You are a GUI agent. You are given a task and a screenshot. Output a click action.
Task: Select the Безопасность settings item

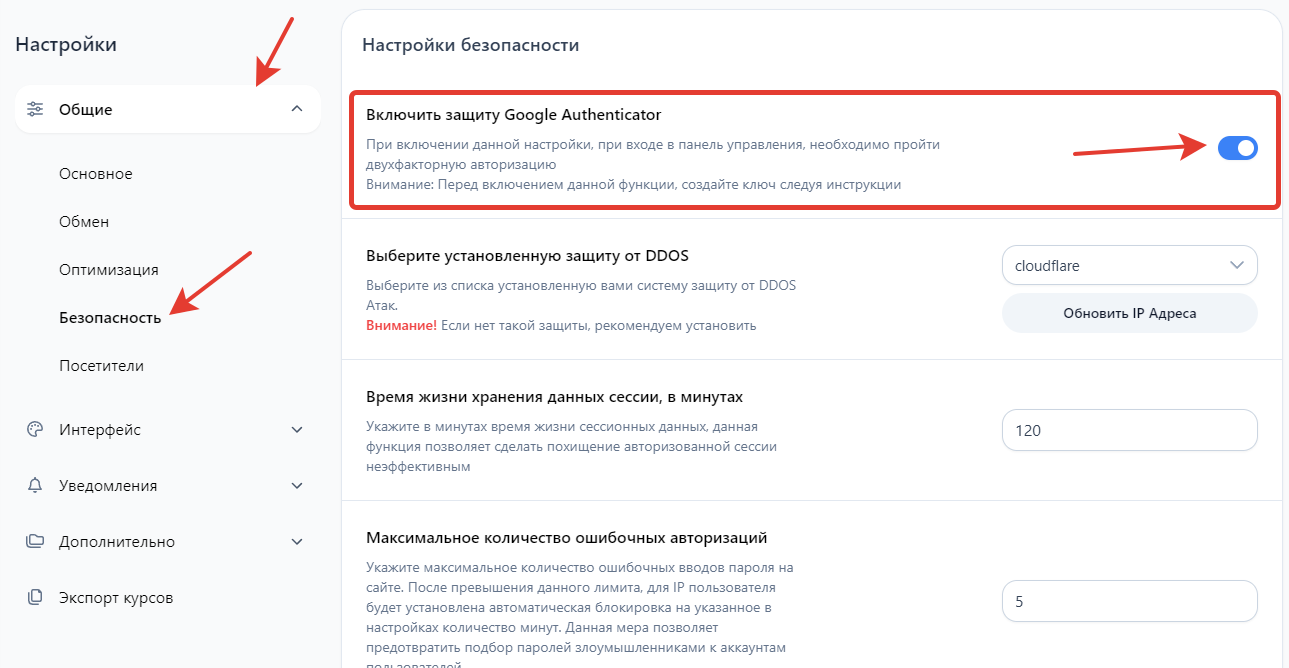coord(110,318)
